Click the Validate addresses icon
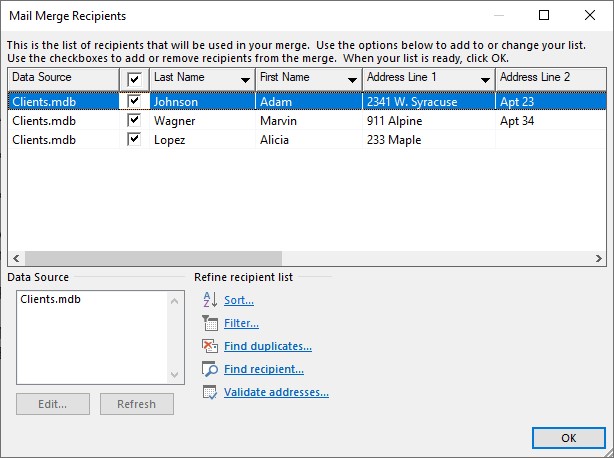The width and height of the screenshot is (614, 458). point(210,392)
